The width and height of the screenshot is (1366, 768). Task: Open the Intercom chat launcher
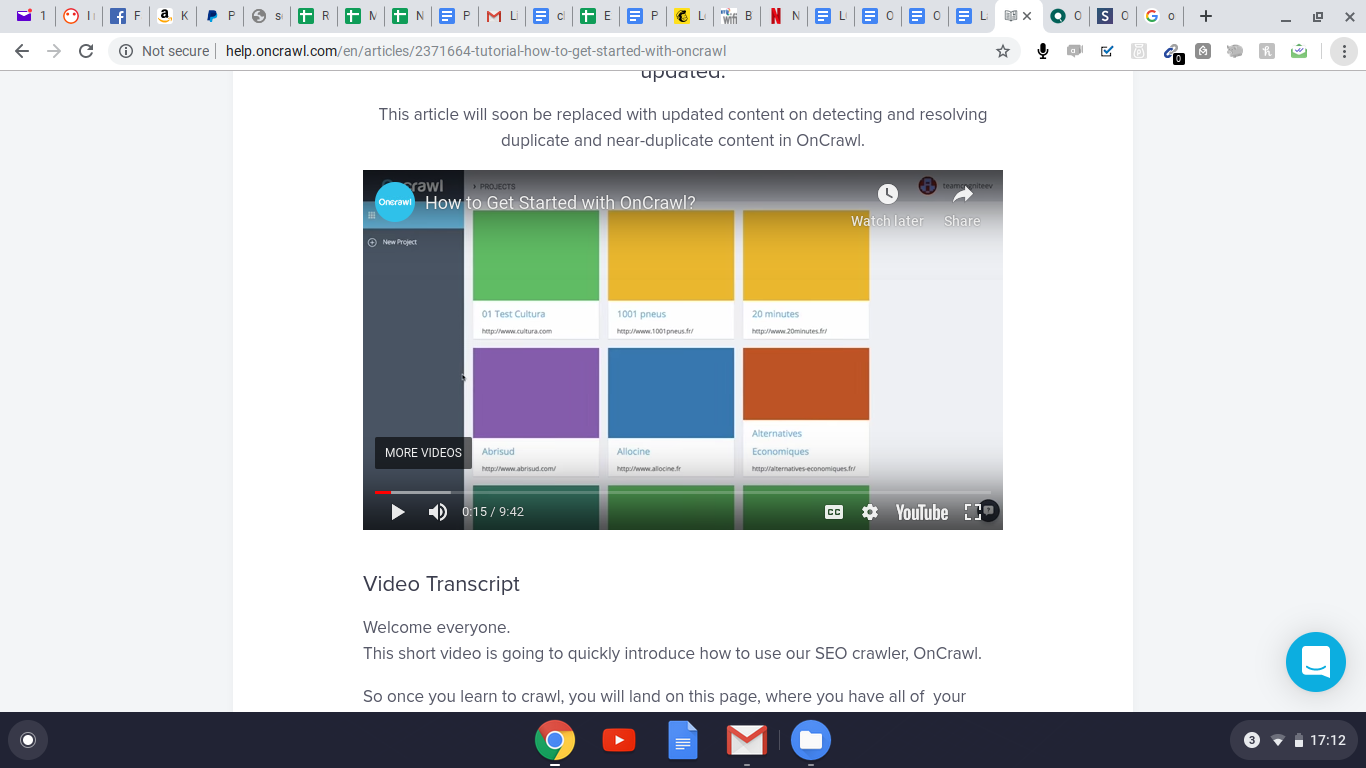(x=1316, y=662)
